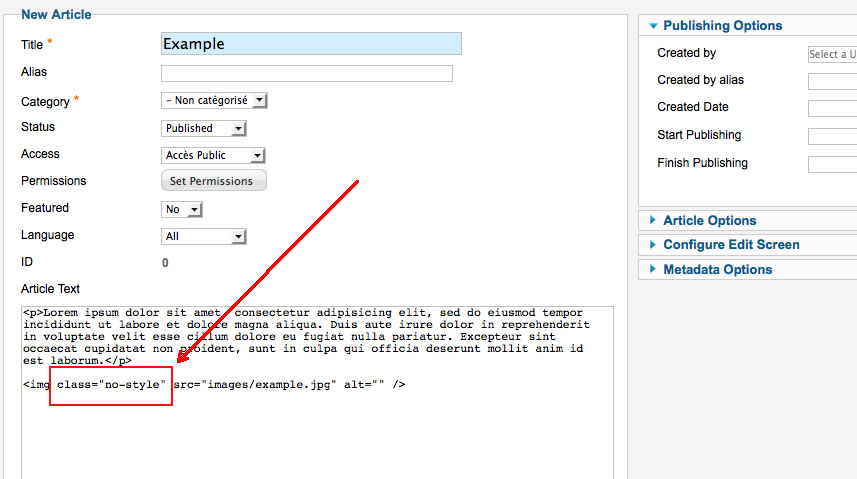The height and width of the screenshot is (479, 857).
Task: Open the Language dropdown showing All
Action: 203,236
